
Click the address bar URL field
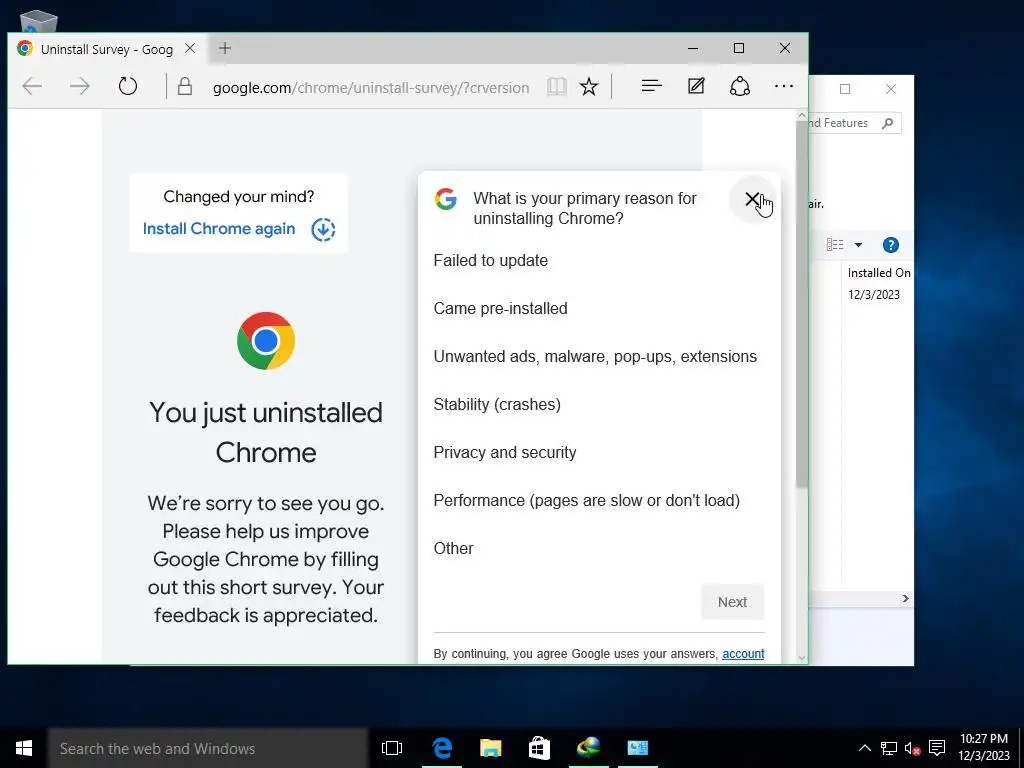click(370, 88)
